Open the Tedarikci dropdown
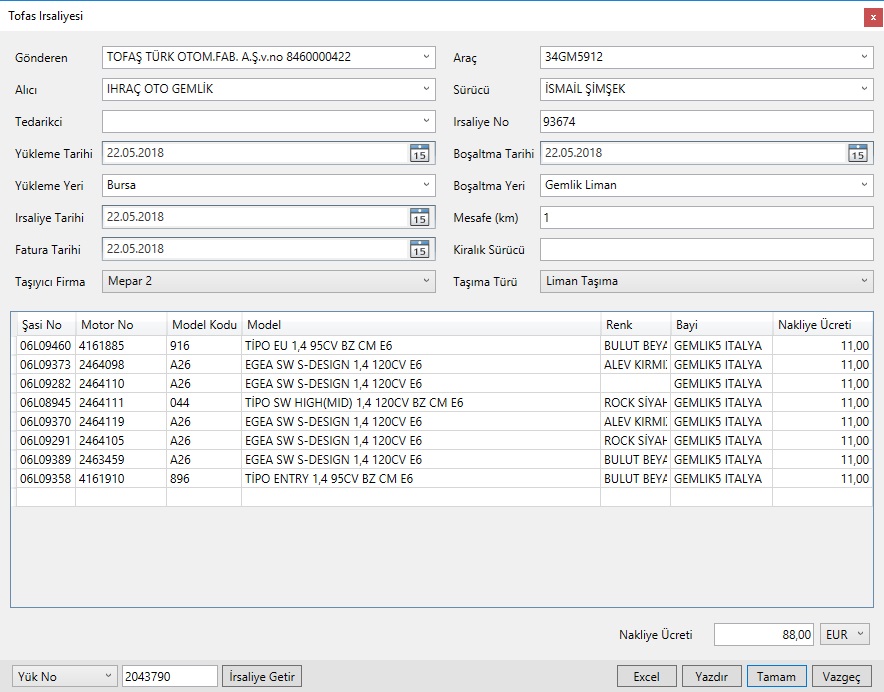The width and height of the screenshot is (884, 692). [426, 121]
